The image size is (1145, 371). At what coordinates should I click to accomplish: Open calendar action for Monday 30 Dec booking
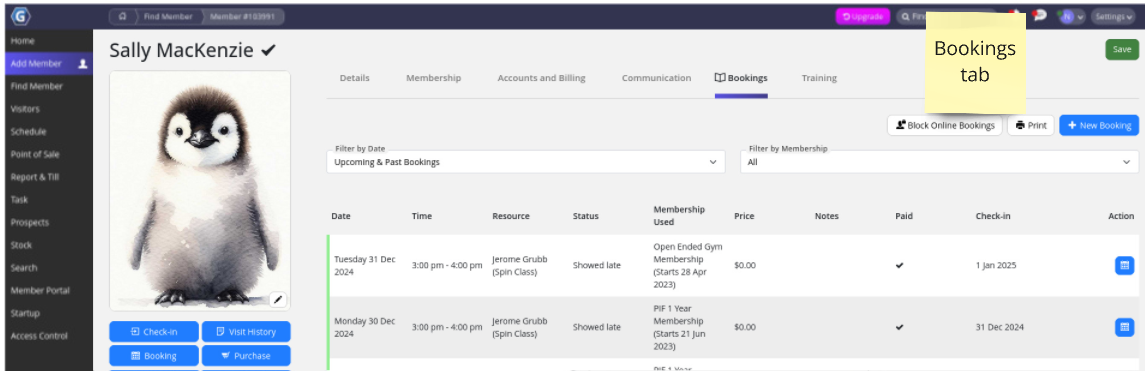pos(1125,326)
